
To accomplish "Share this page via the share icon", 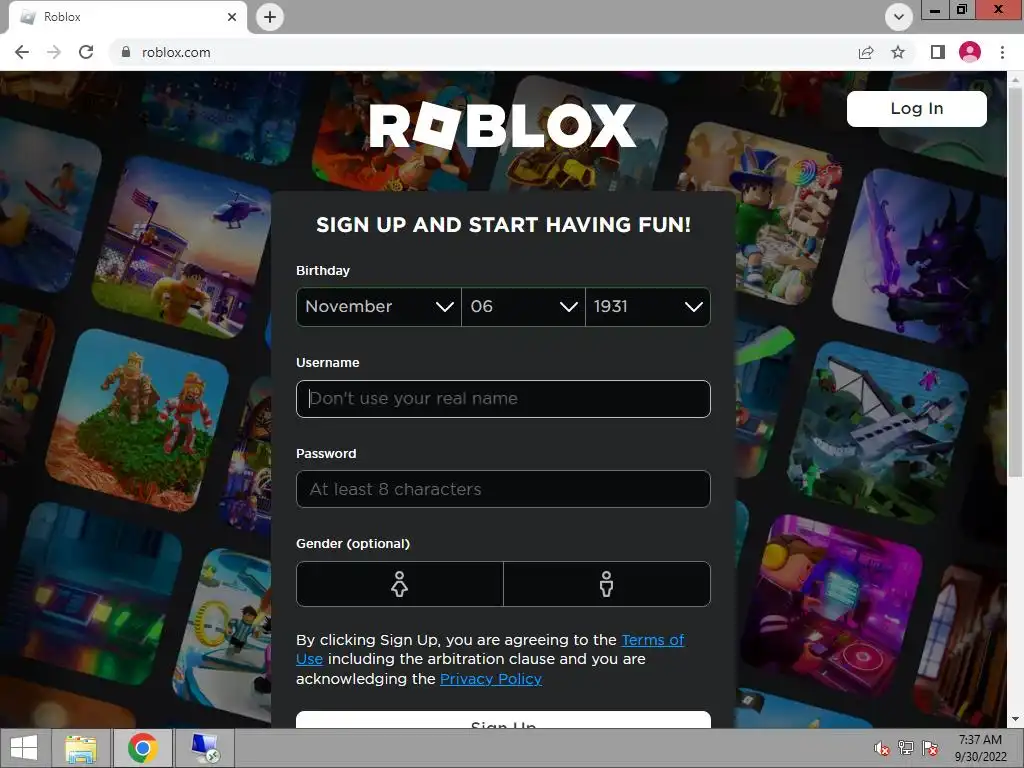I will tap(866, 52).
